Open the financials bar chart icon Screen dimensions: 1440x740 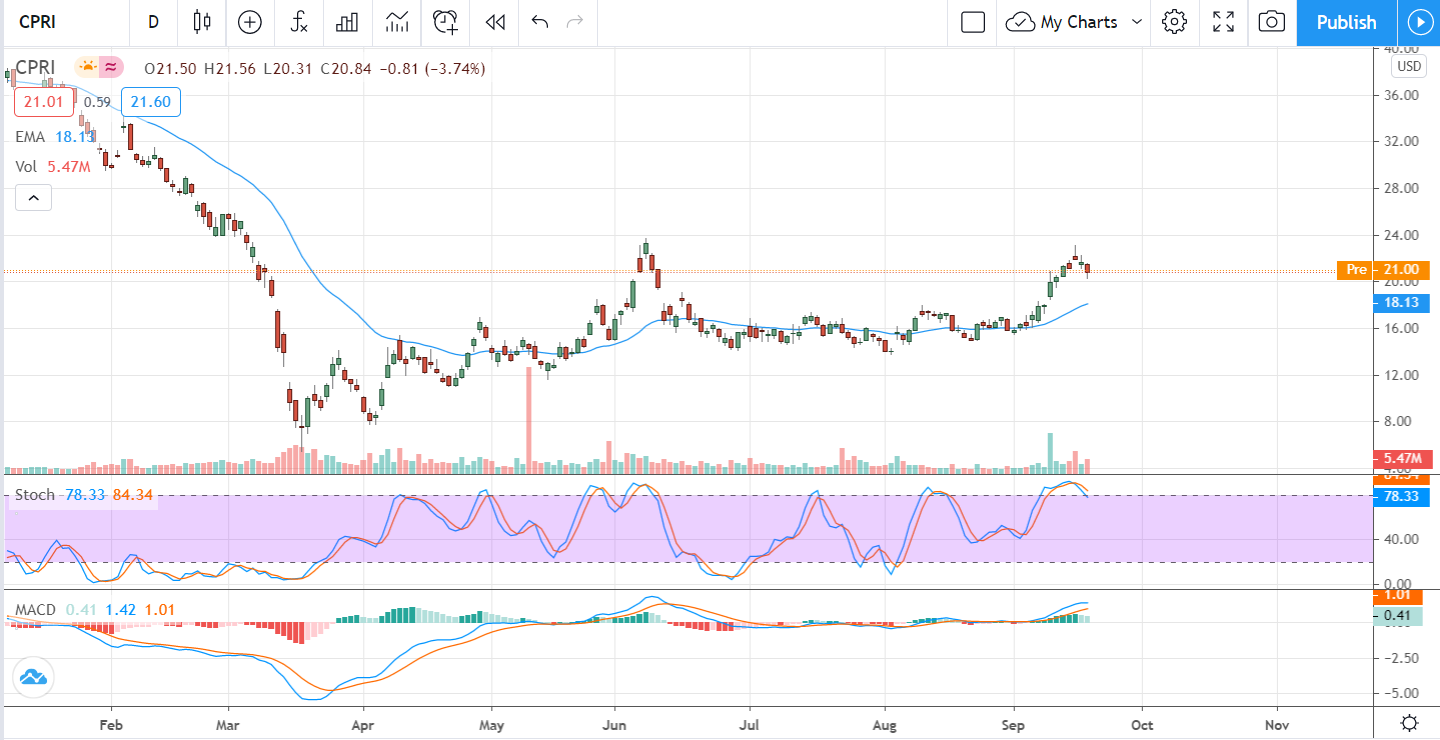[348, 22]
